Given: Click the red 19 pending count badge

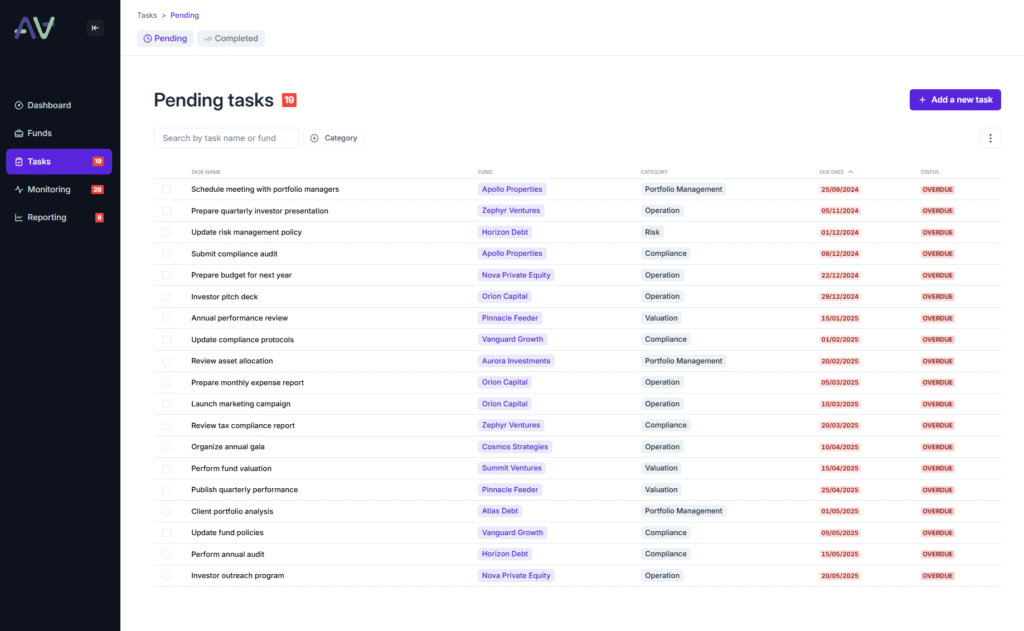Looking at the screenshot, I should click(x=289, y=100).
